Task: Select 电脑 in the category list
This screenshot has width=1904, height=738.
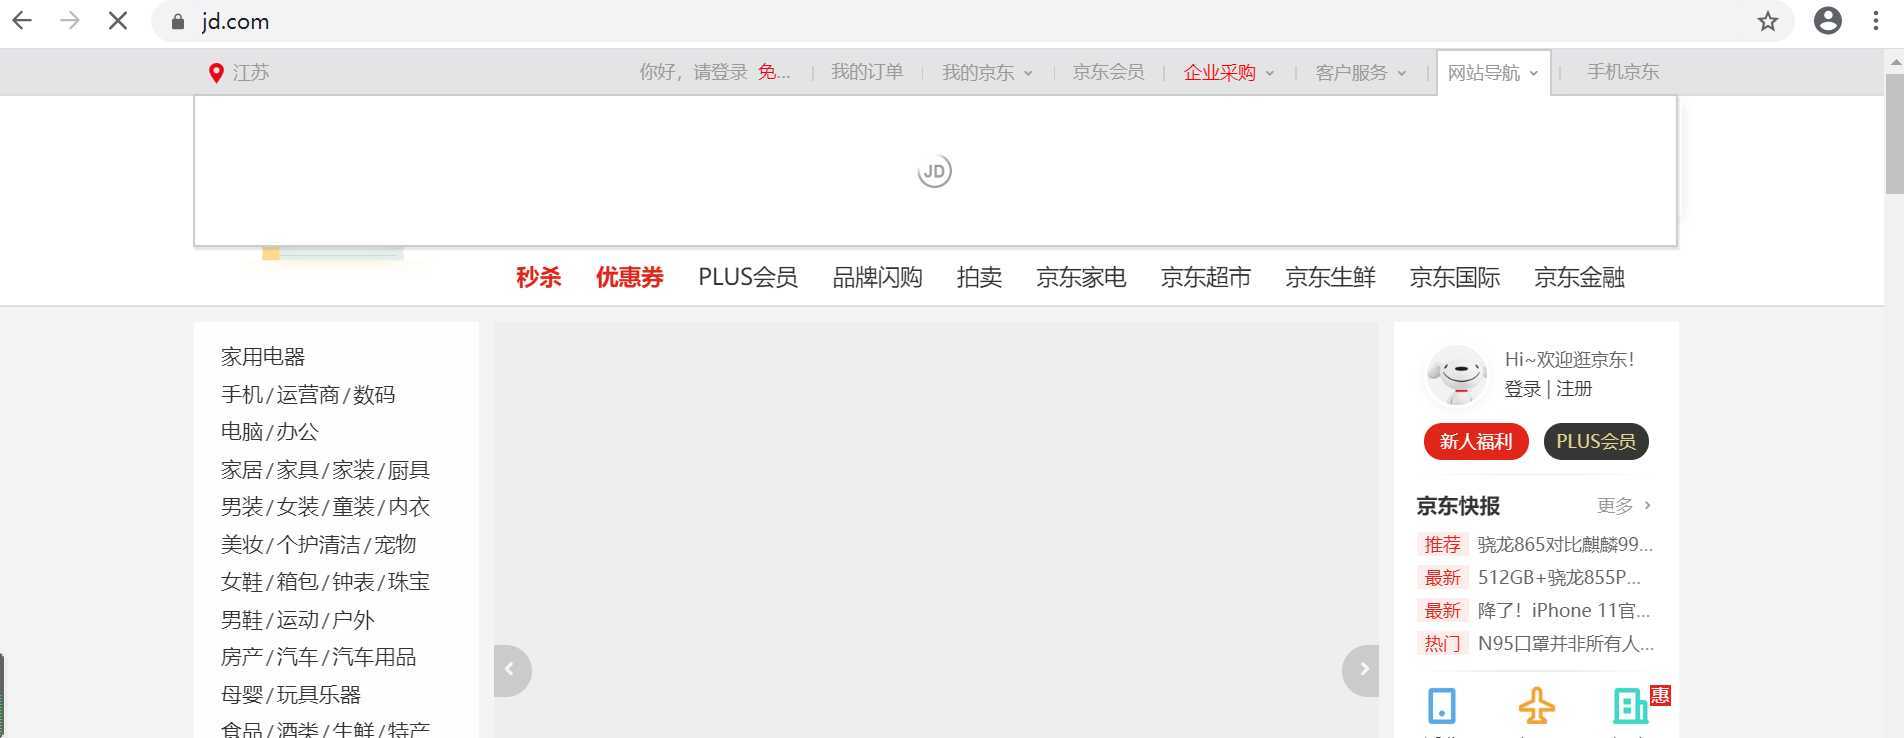Action: point(241,432)
